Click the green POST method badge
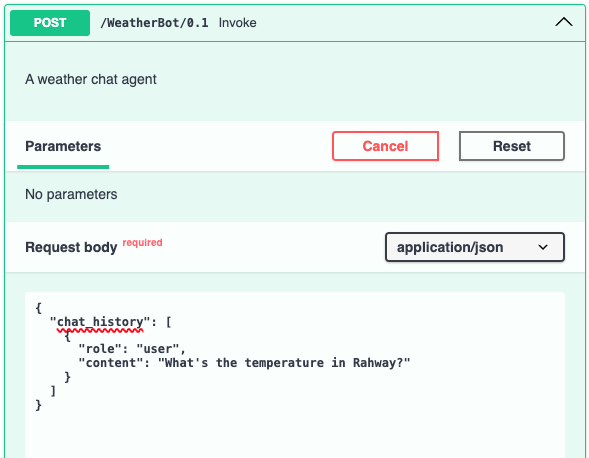This screenshot has width=589, height=458. coord(50,23)
